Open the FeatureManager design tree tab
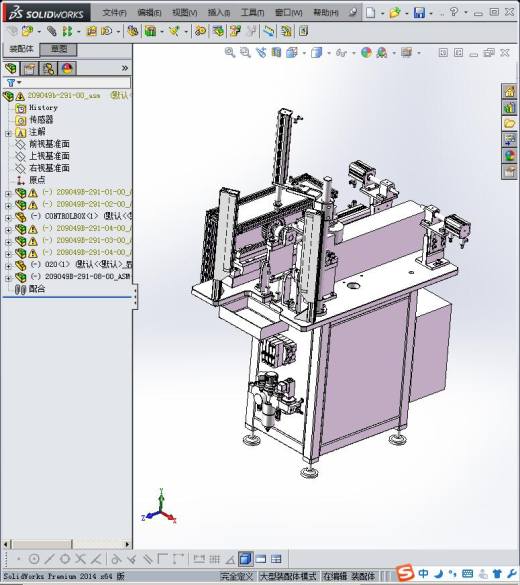 [11, 69]
